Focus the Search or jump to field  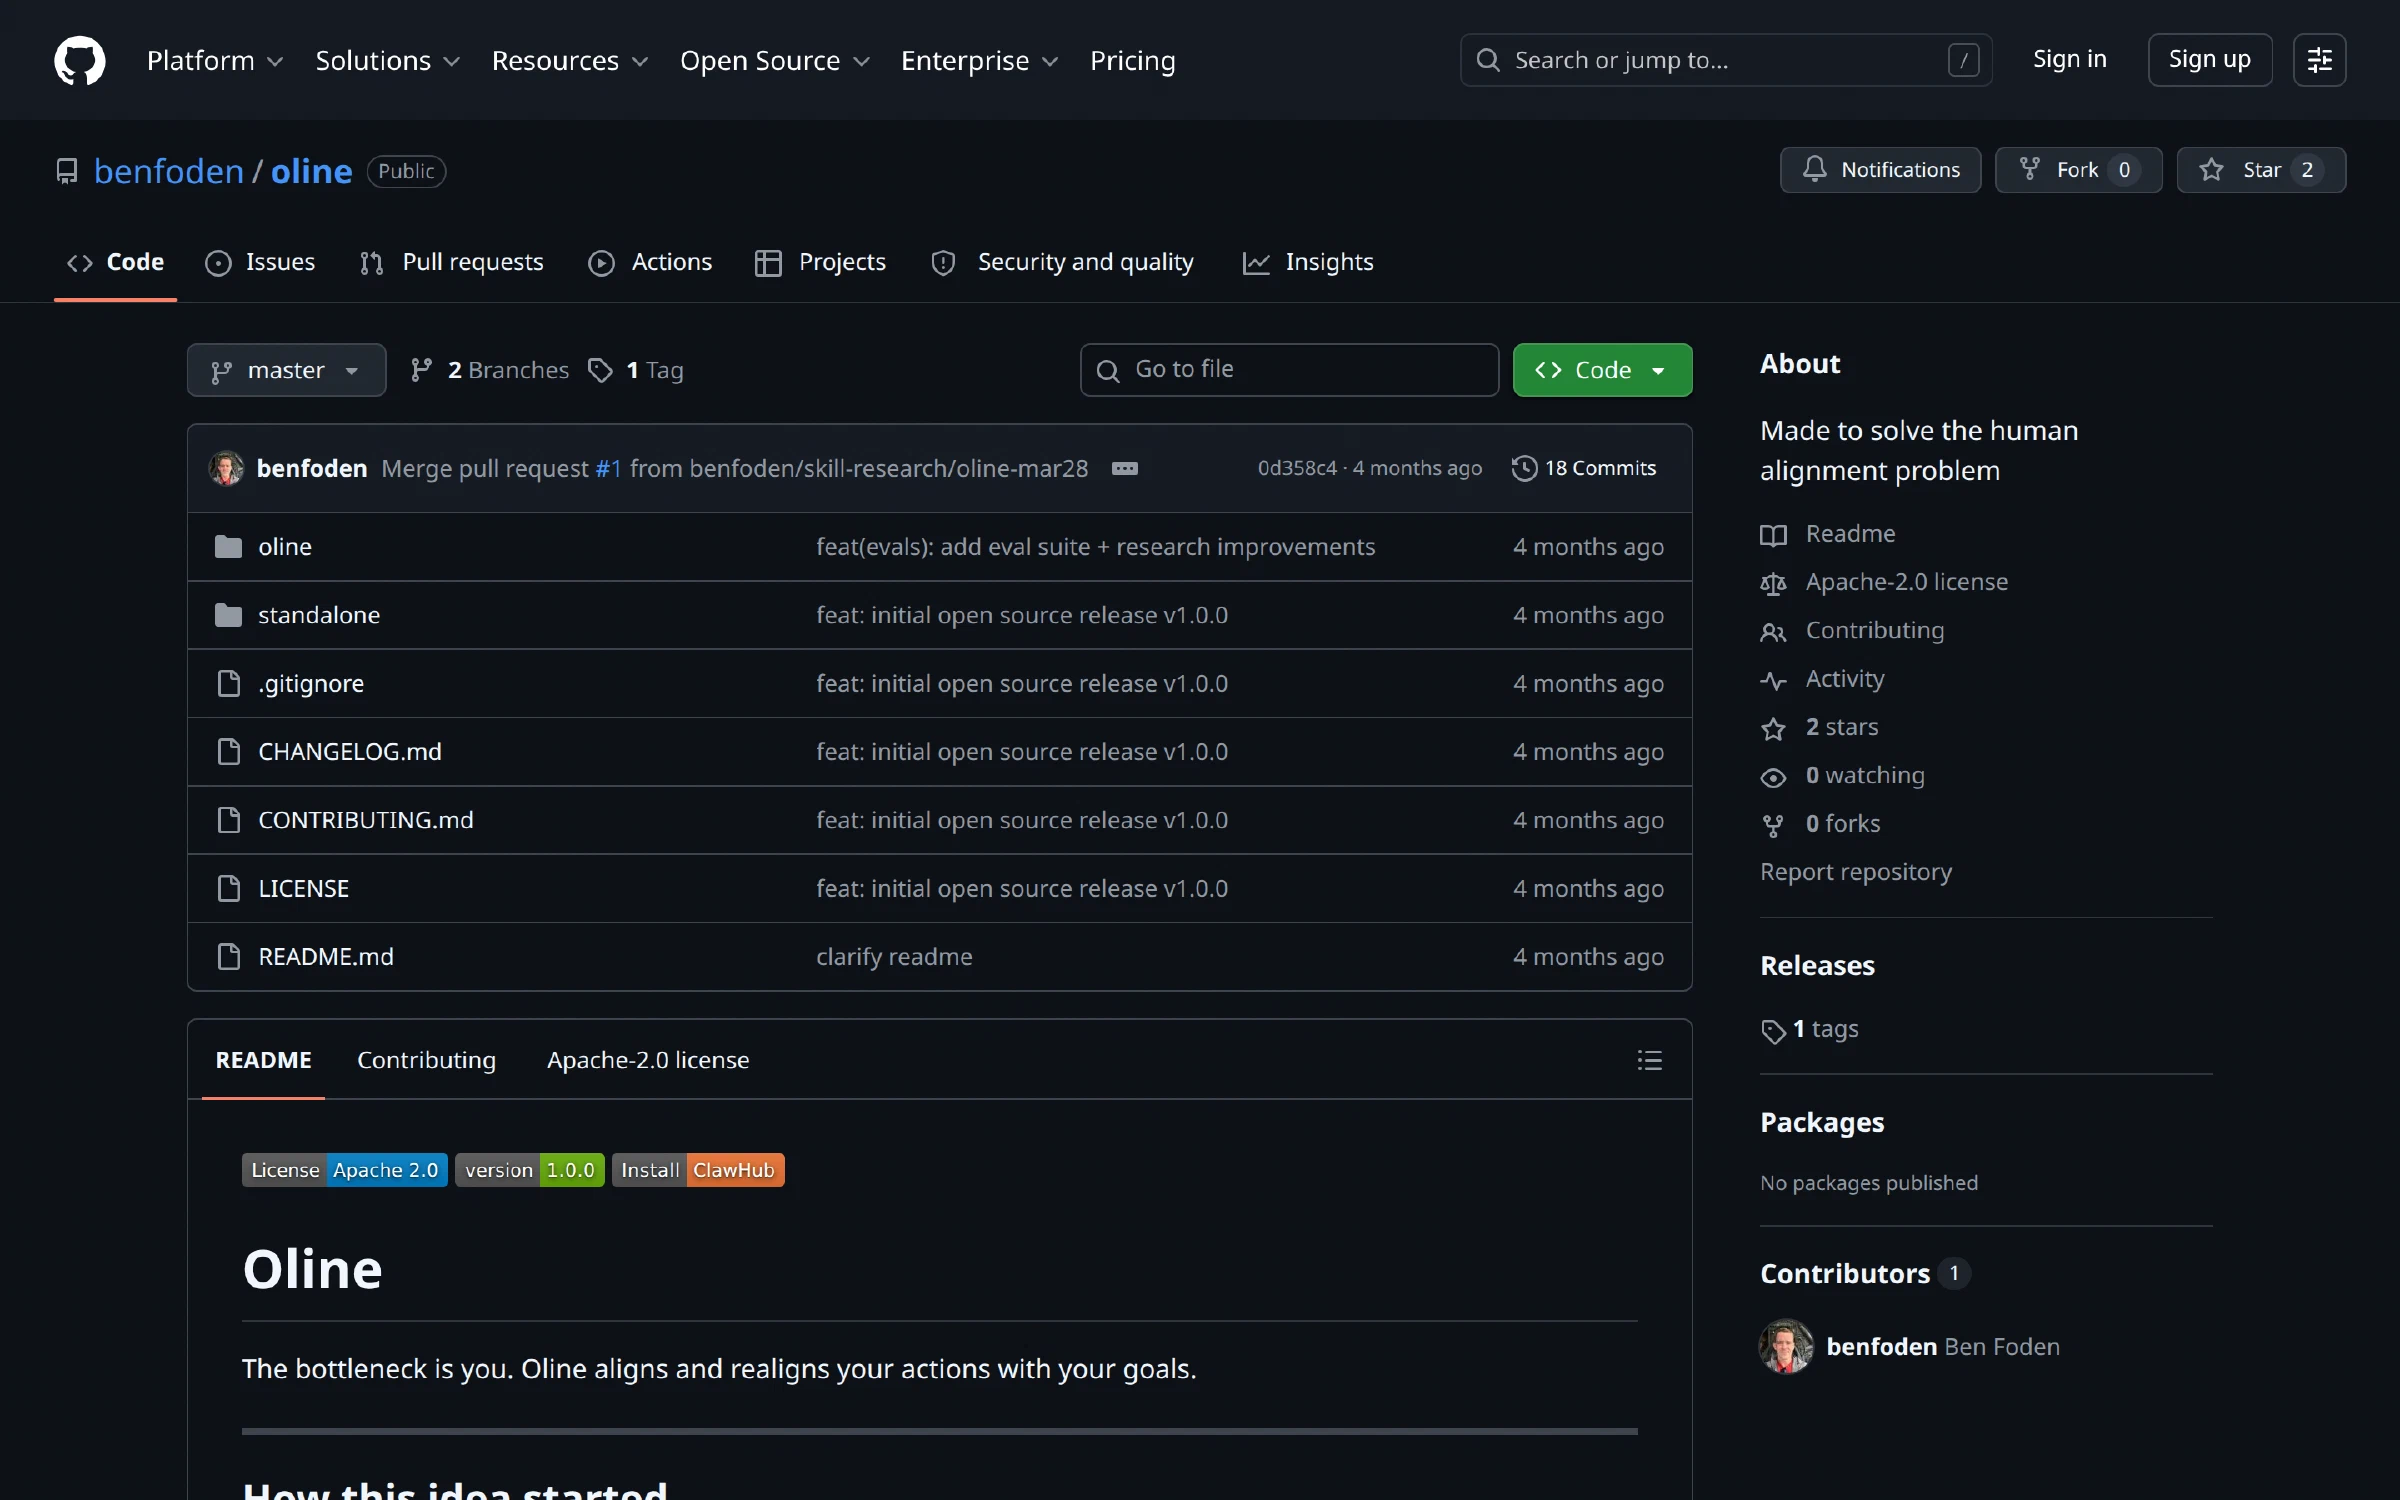[1726, 60]
